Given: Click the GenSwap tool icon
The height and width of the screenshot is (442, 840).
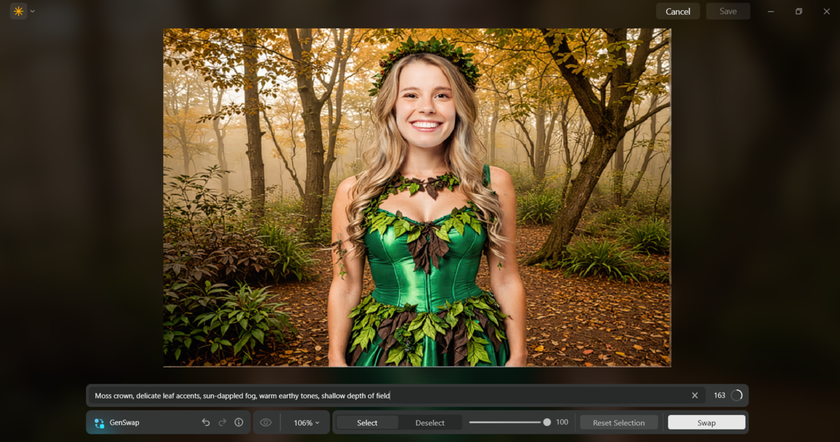Looking at the screenshot, I should click(99, 423).
